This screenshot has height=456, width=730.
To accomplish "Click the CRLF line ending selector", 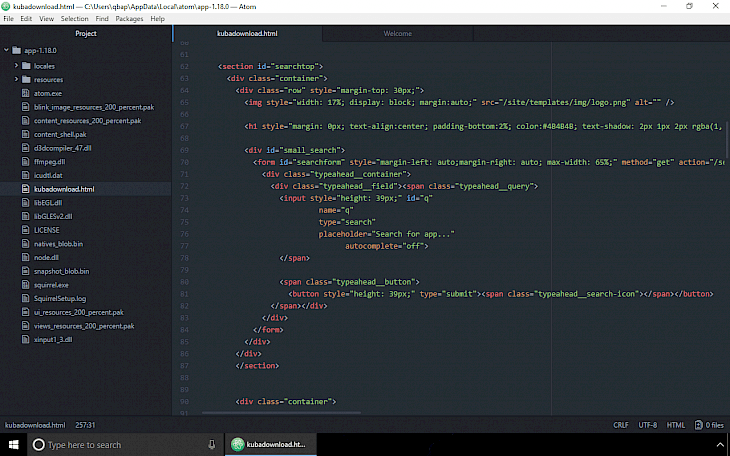I will [x=621, y=425].
